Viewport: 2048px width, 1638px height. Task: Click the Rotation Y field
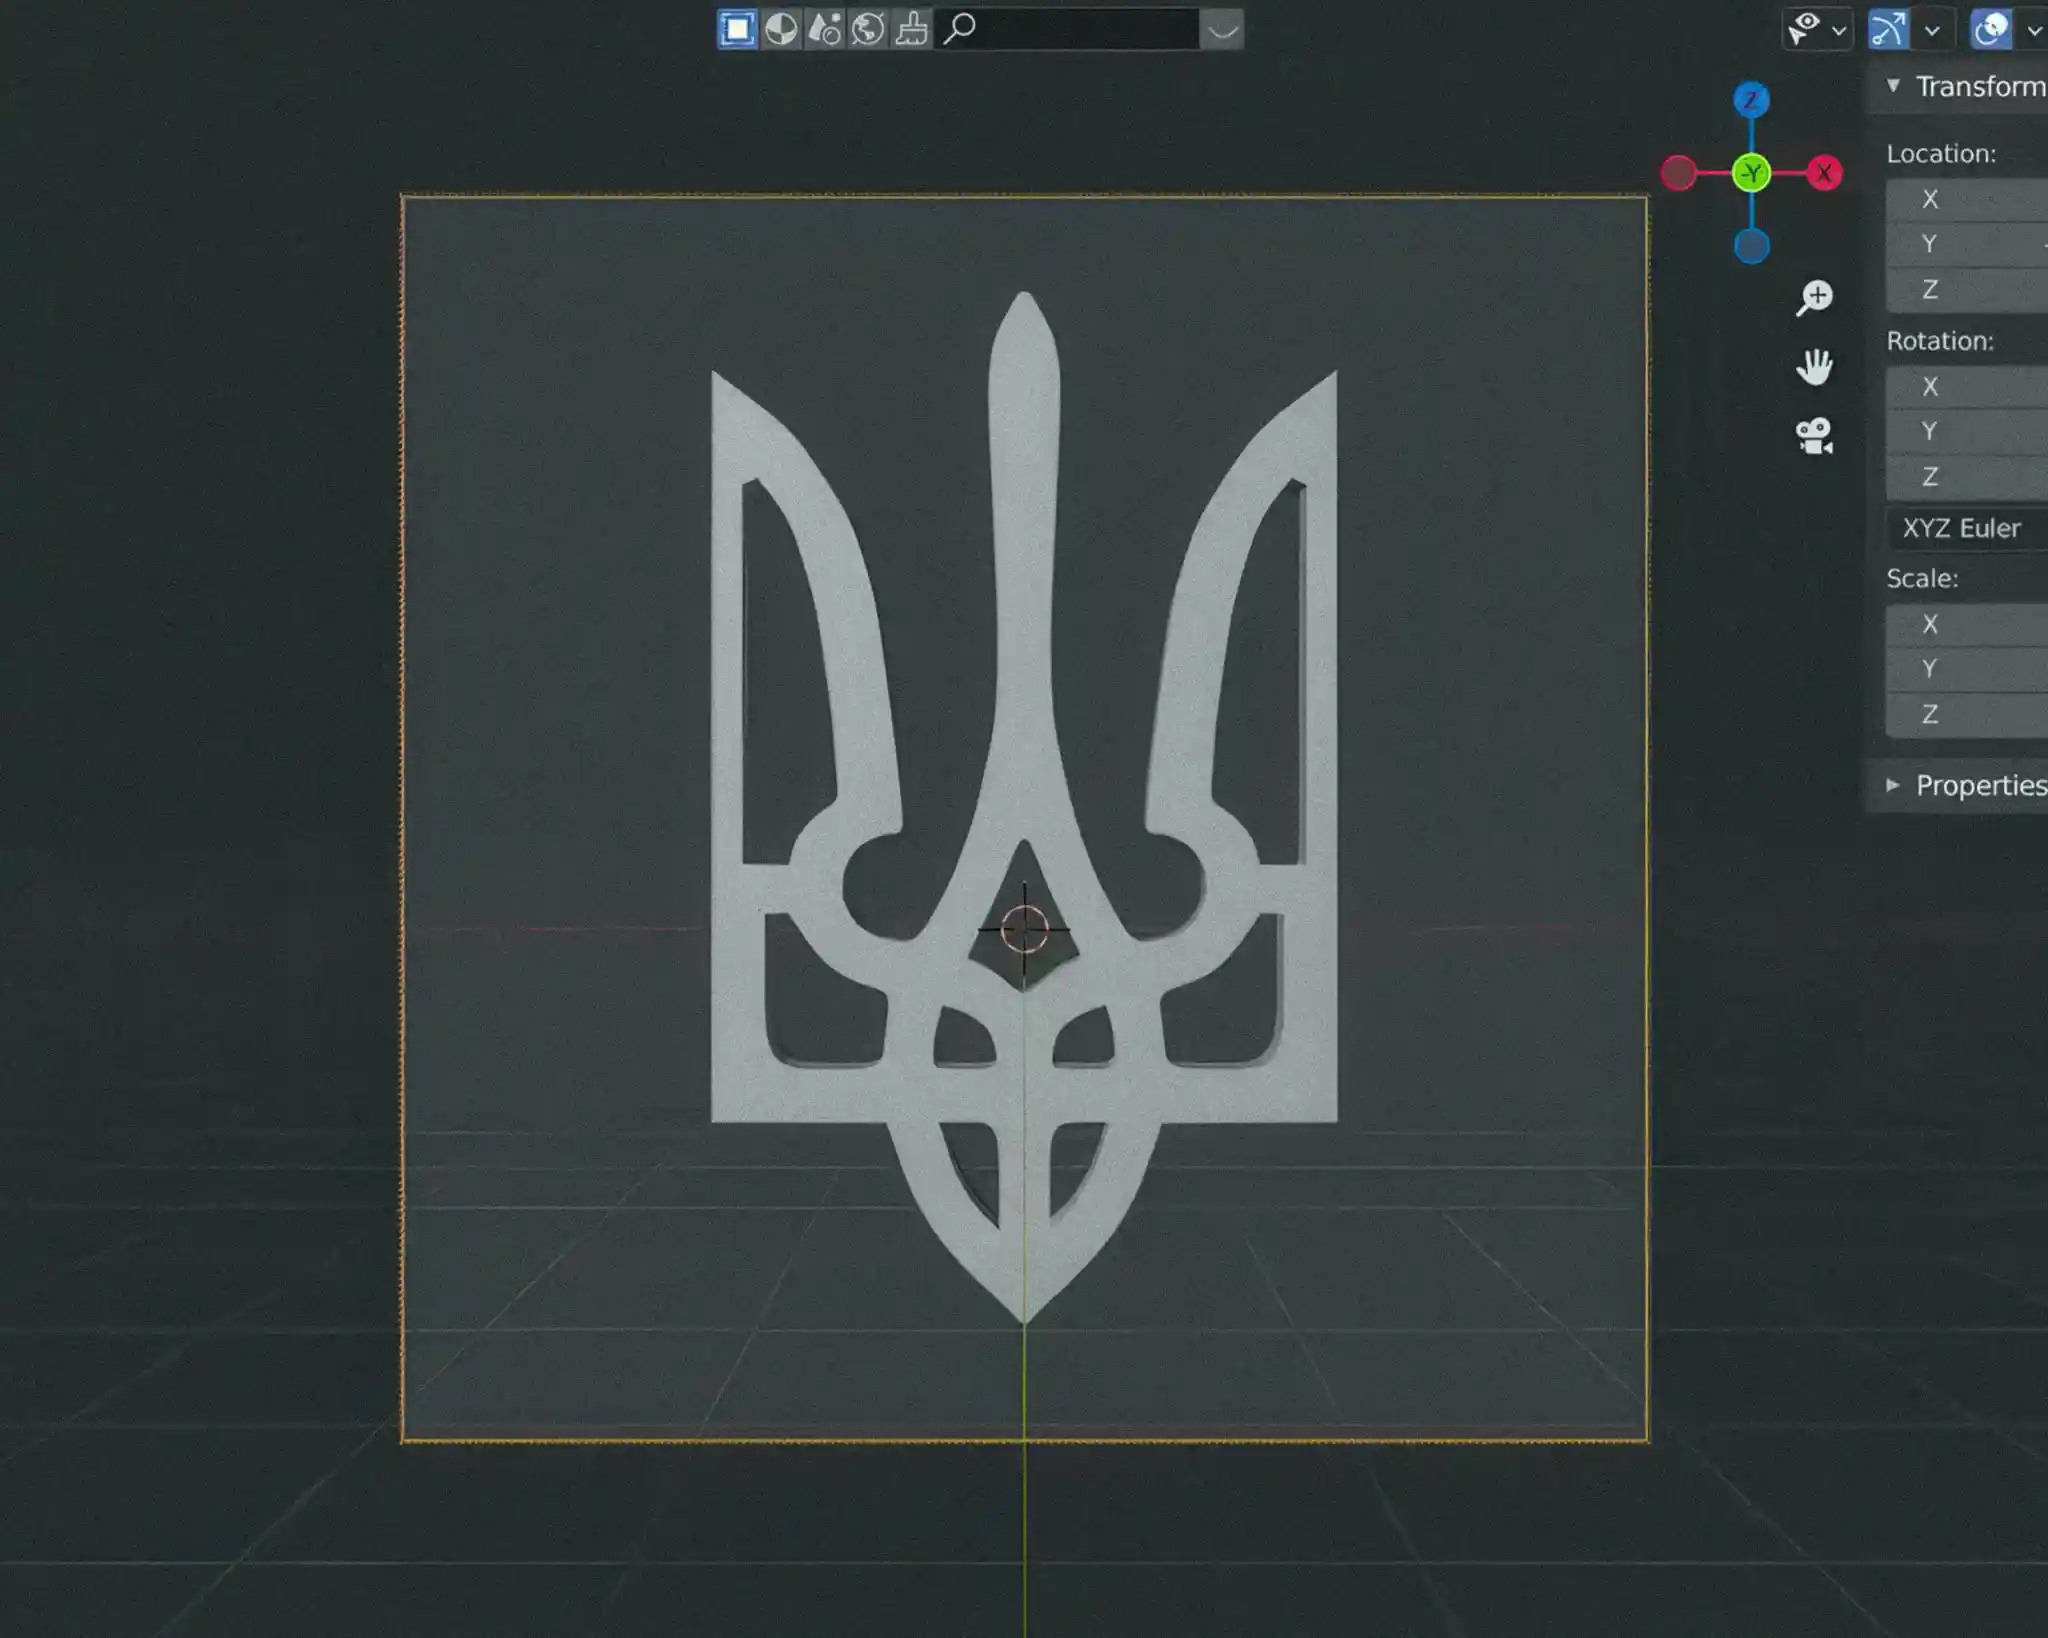coord(1967,431)
